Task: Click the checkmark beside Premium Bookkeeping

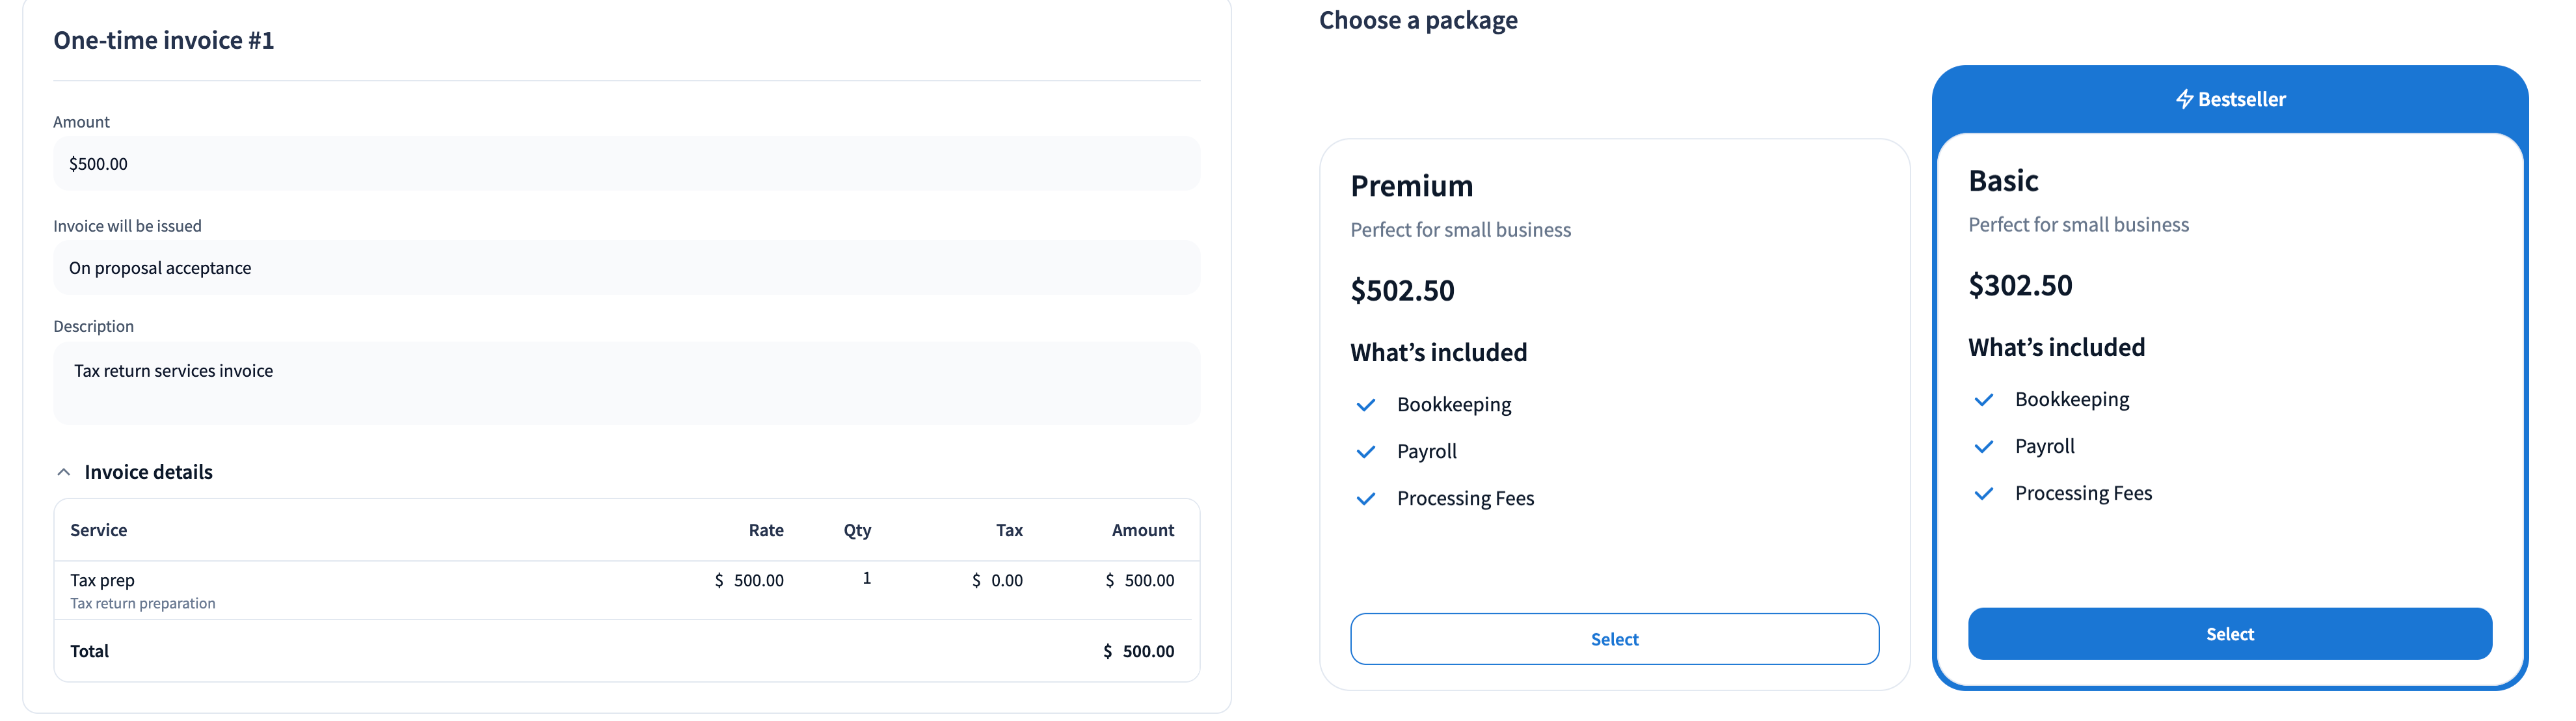Action: pos(1366,405)
